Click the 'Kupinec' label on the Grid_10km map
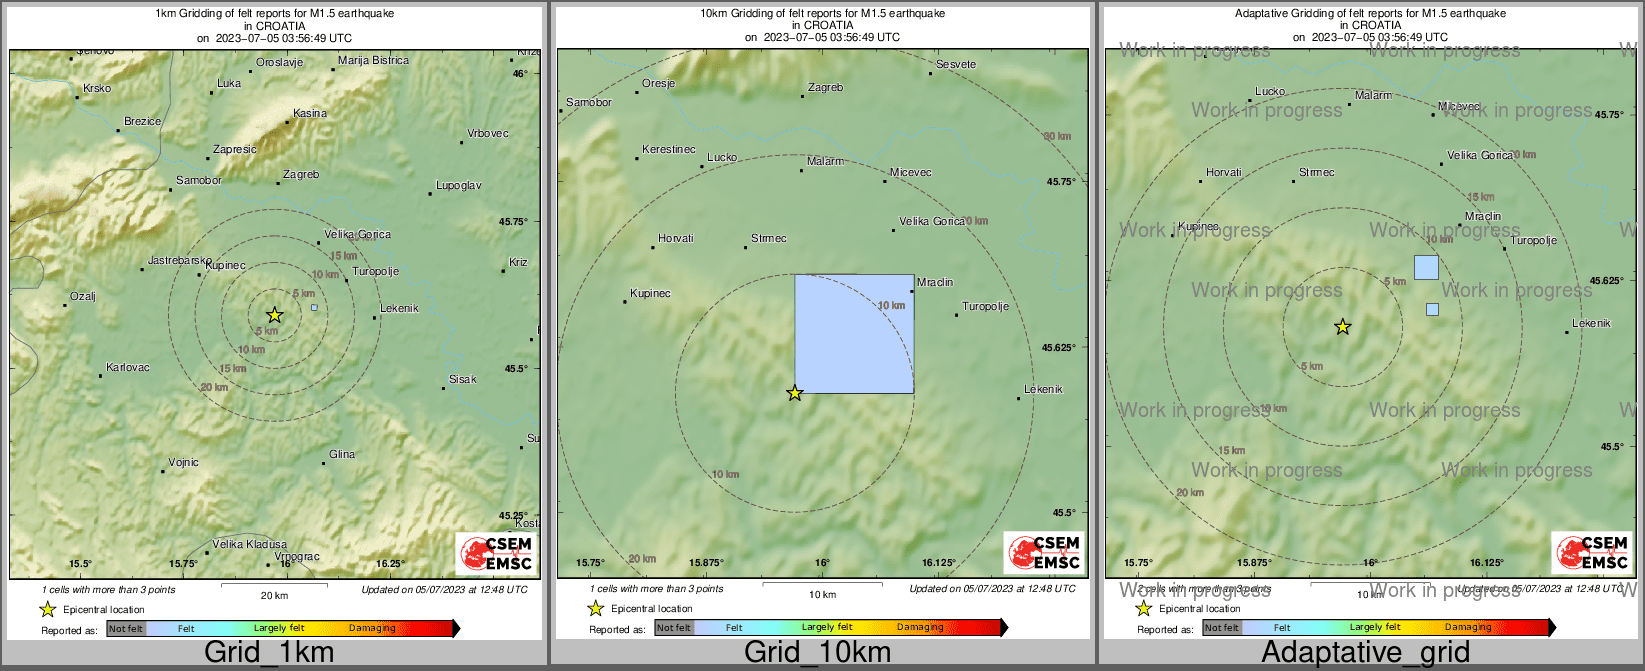 (x=650, y=294)
